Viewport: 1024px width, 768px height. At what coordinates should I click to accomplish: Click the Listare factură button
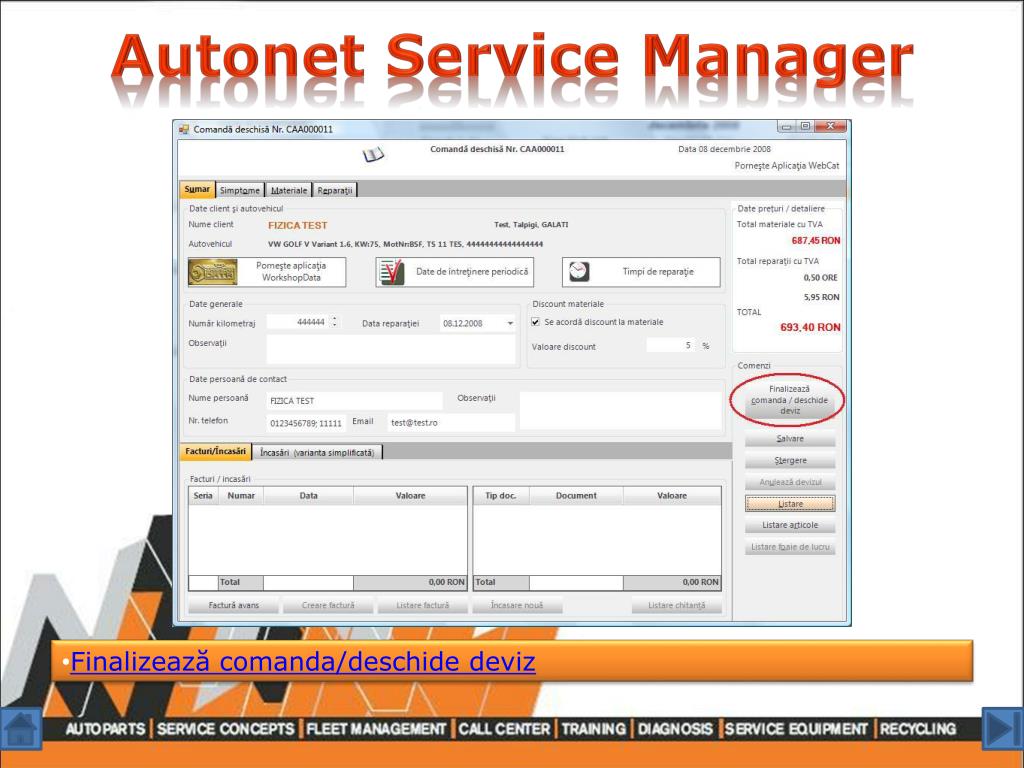(x=423, y=605)
